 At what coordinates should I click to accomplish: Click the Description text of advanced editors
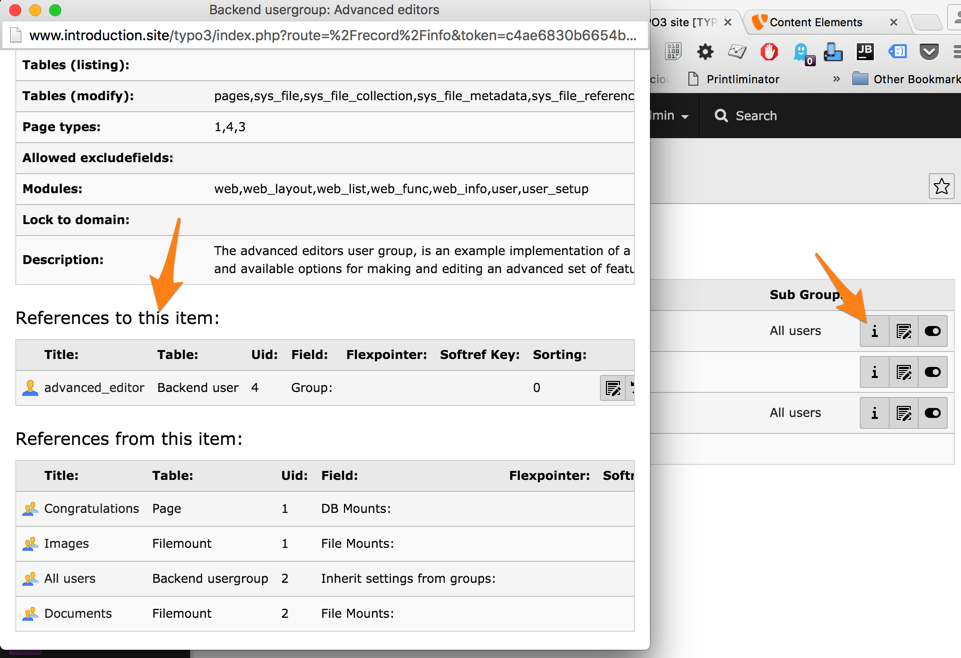[x=424, y=260]
